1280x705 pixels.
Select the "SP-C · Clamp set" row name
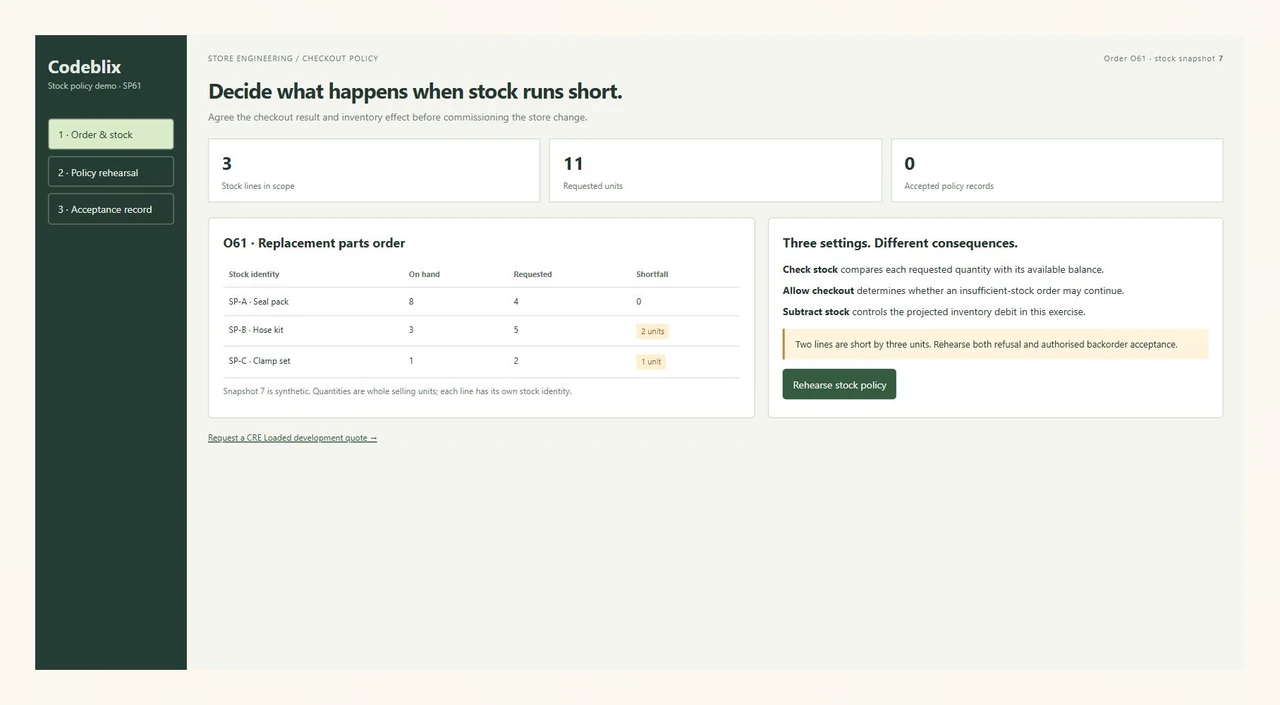pos(259,361)
